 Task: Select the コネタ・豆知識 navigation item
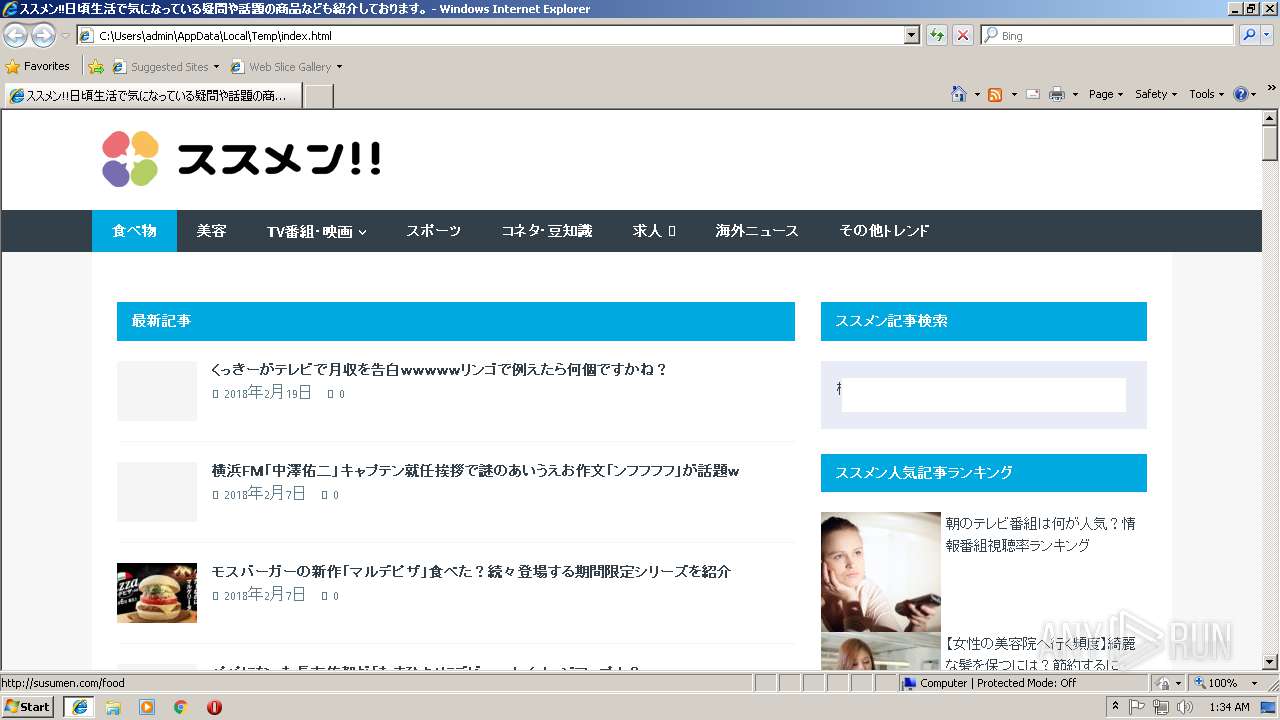(546, 231)
